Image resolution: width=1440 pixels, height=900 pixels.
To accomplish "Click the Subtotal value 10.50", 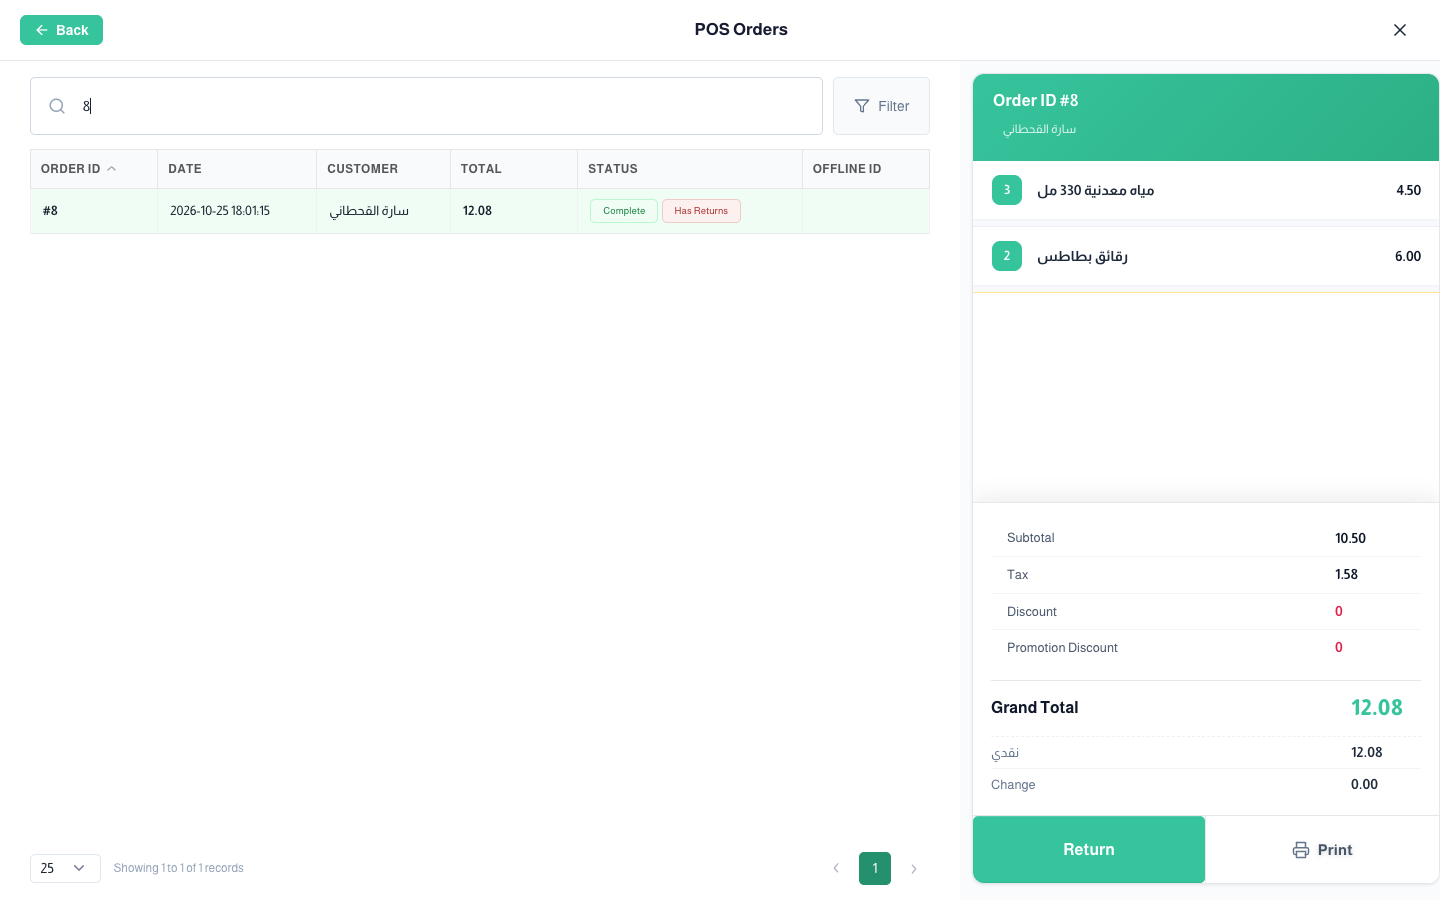I will click(1350, 538).
